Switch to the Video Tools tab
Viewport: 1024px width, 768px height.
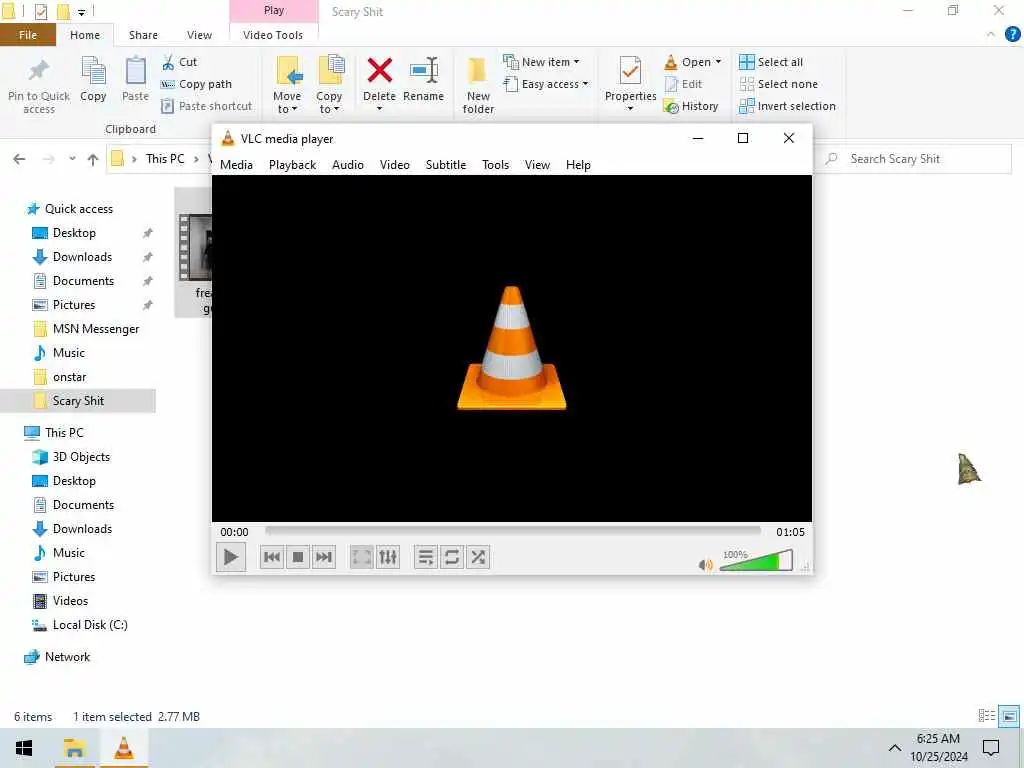tap(273, 35)
